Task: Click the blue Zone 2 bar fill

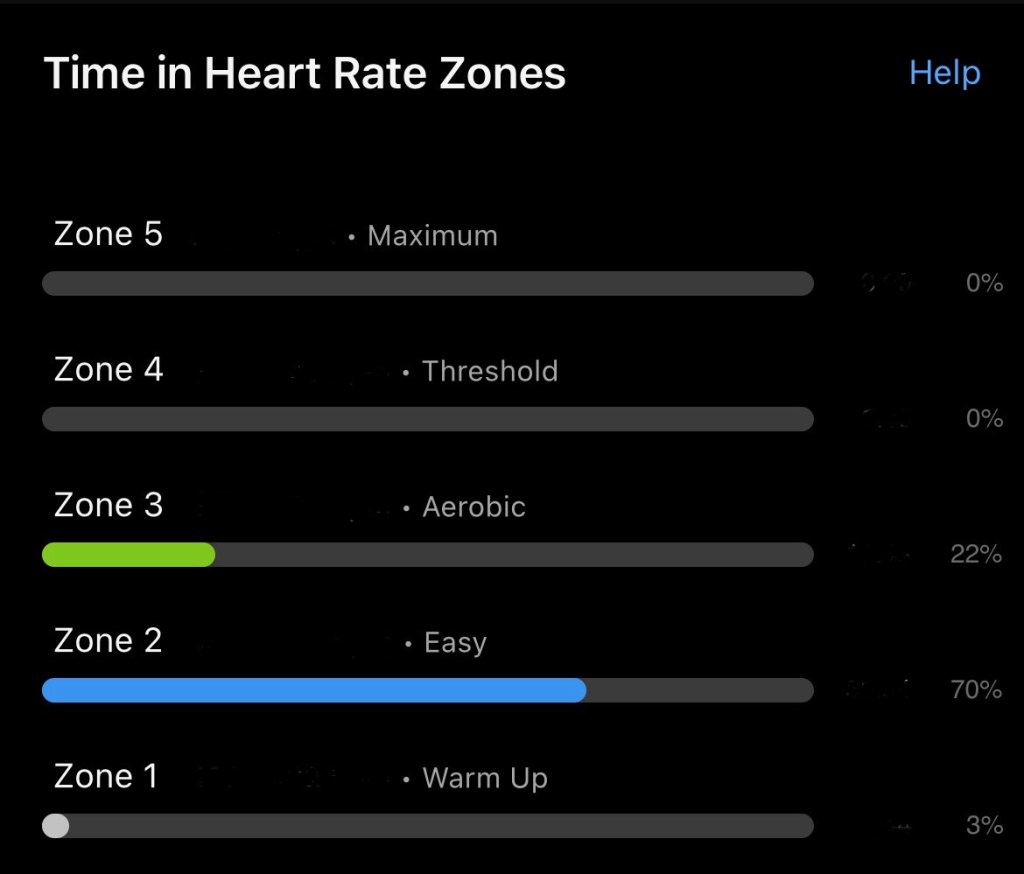Action: click(313, 690)
